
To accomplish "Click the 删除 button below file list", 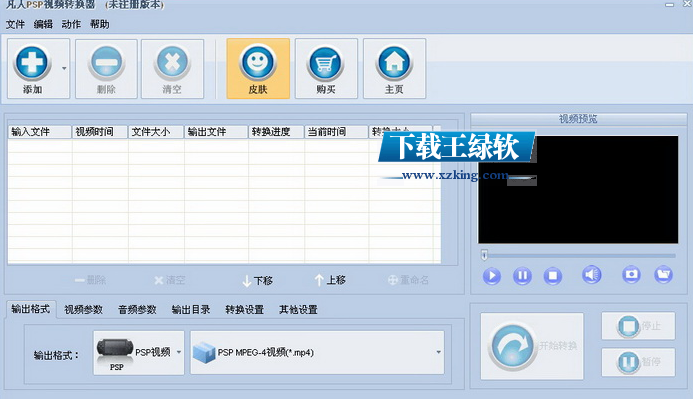I will (x=91, y=280).
